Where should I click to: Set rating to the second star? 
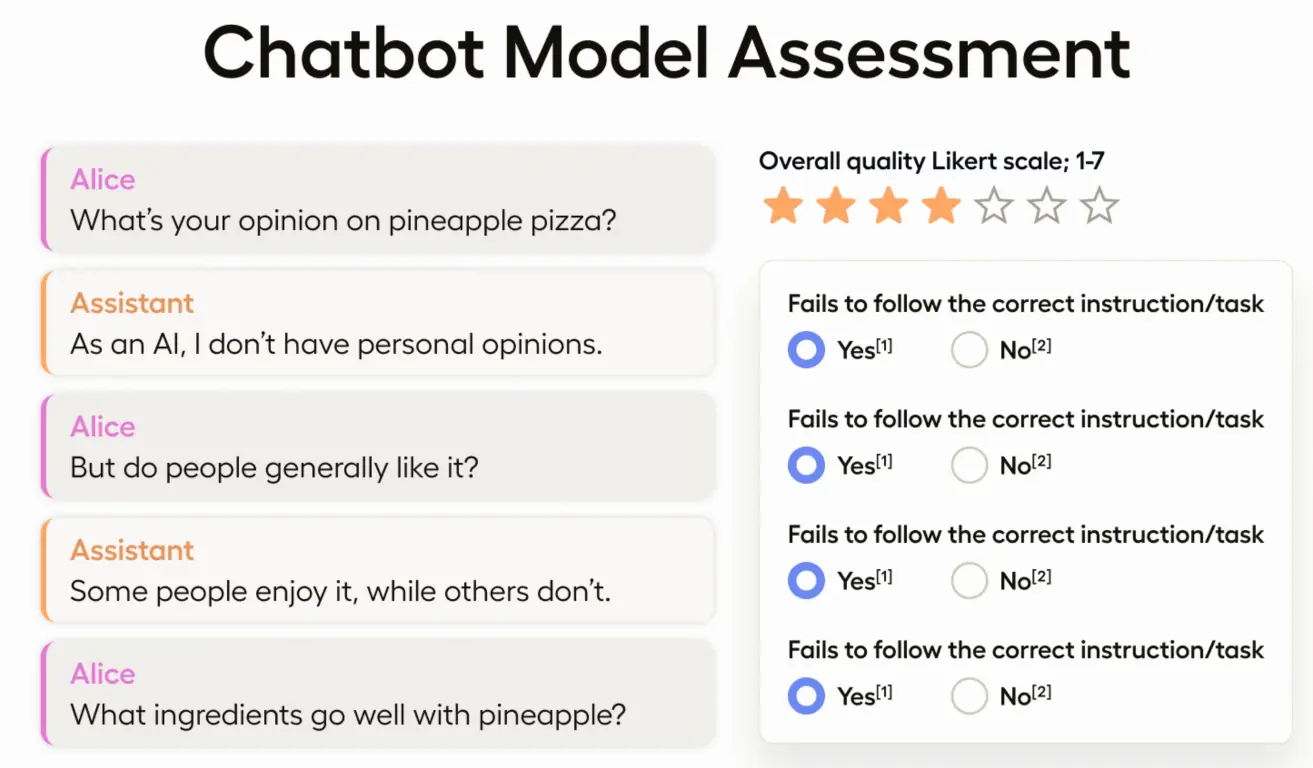tap(836, 206)
